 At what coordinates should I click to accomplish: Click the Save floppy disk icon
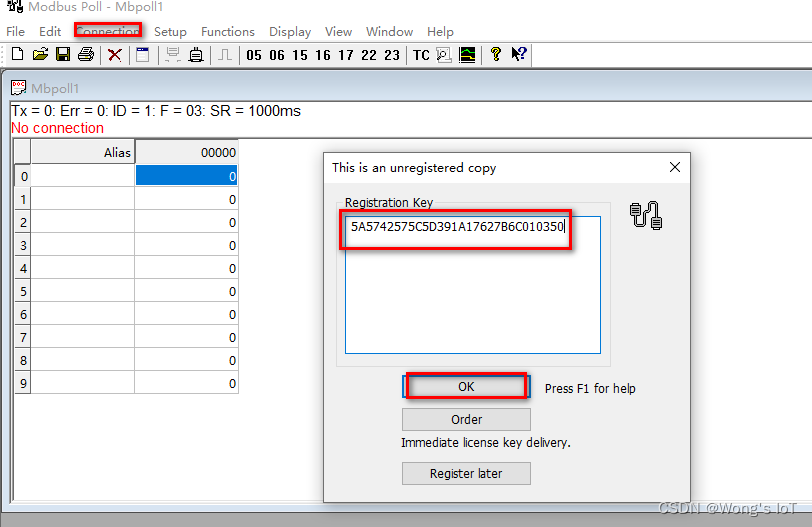[x=63, y=54]
